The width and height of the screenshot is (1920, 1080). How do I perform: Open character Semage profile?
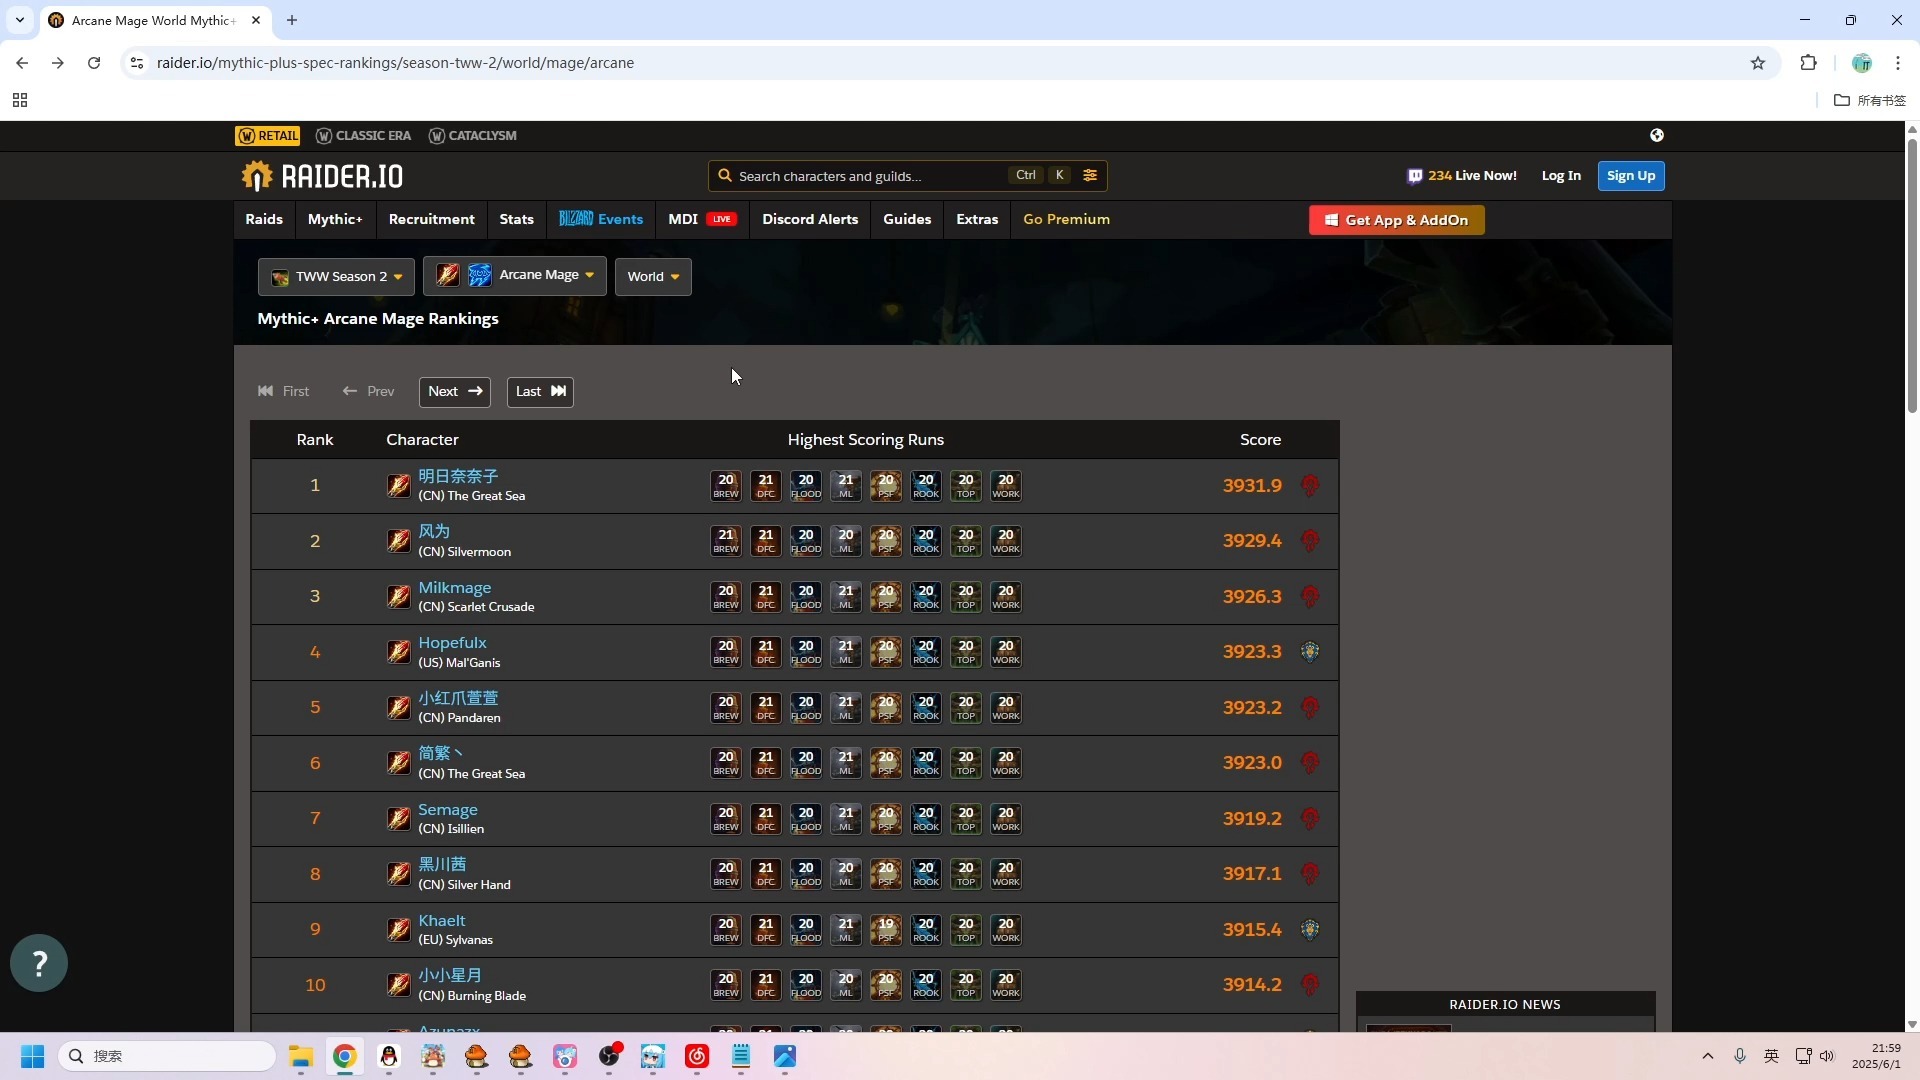(448, 810)
